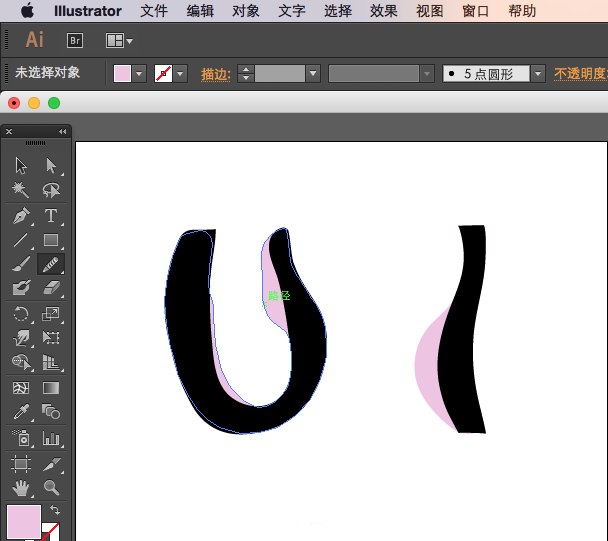Select the Paintbrush tool
This screenshot has height=541, width=608.
[21, 264]
